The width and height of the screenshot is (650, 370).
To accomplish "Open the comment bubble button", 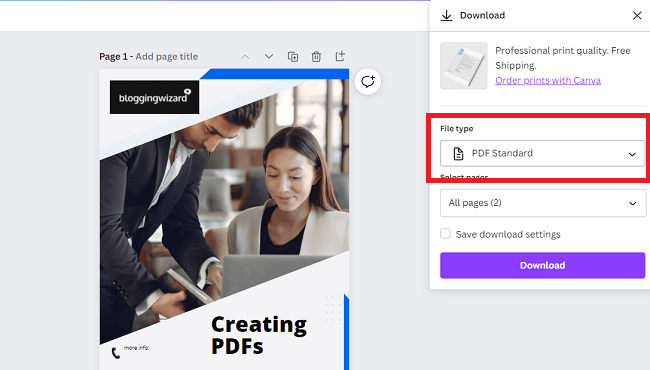I will [368, 82].
